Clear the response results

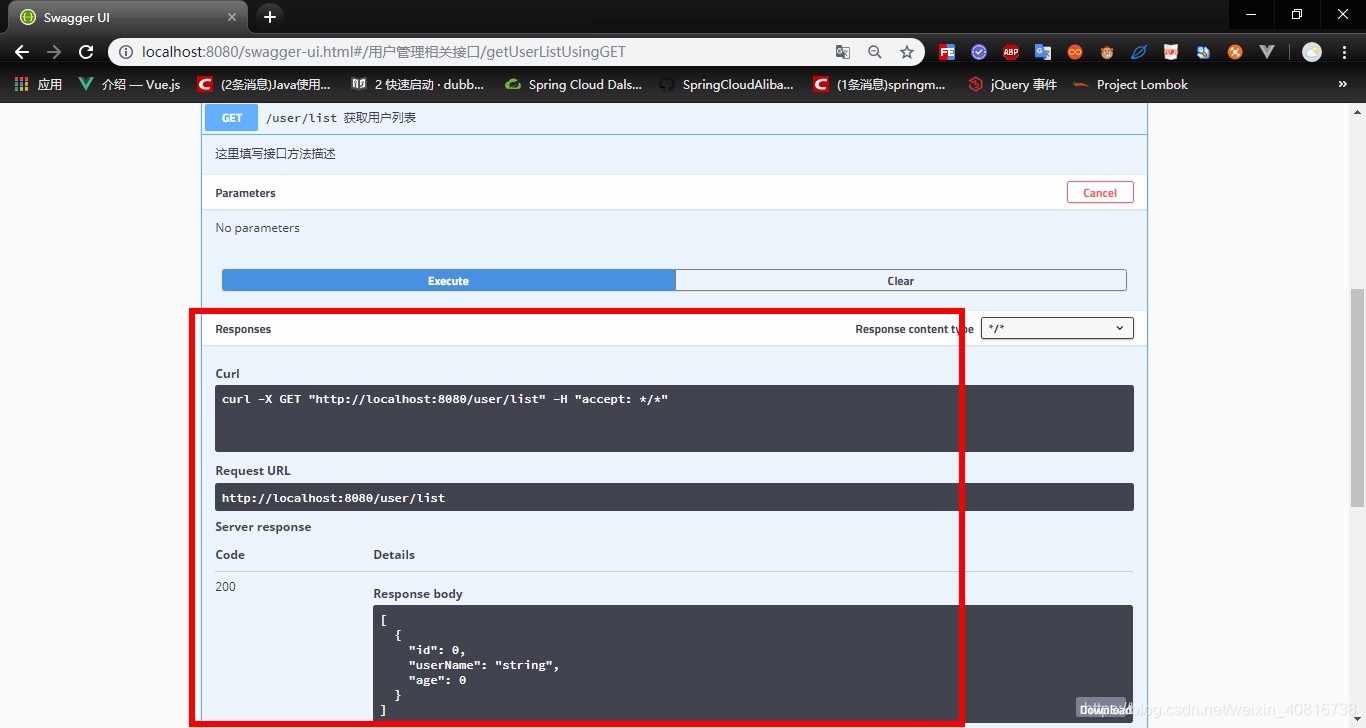point(901,281)
